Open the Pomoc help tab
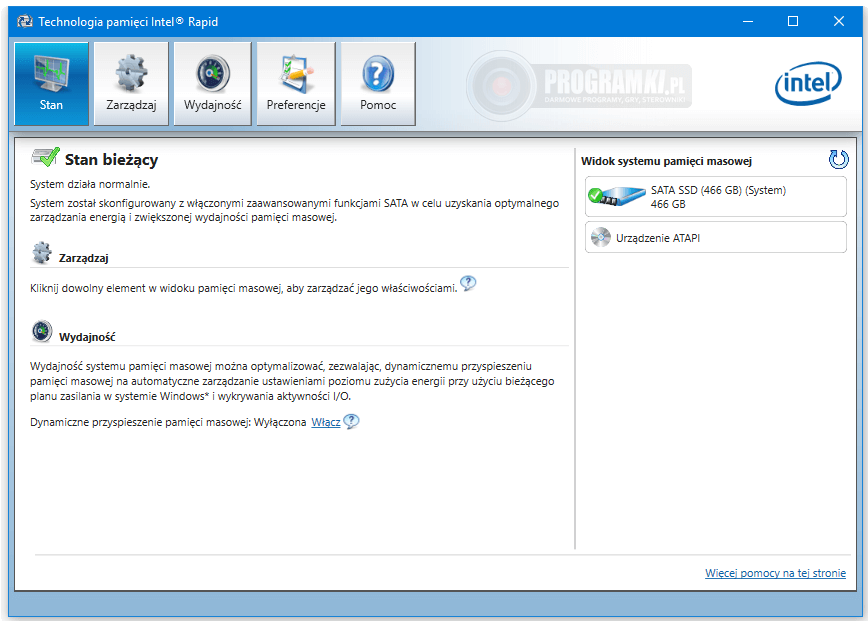This screenshot has width=868, height=621. pyautogui.click(x=378, y=84)
